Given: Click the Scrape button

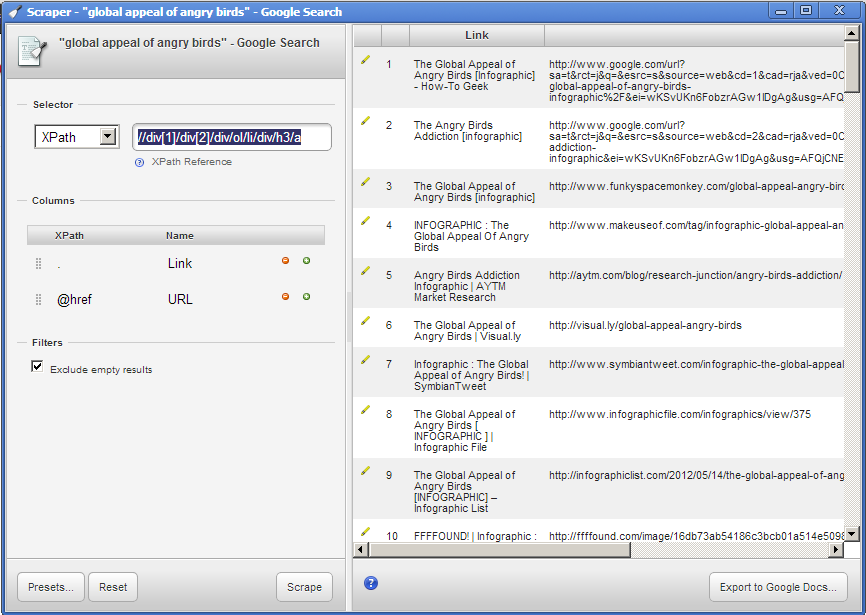Looking at the screenshot, I should (x=304, y=587).
